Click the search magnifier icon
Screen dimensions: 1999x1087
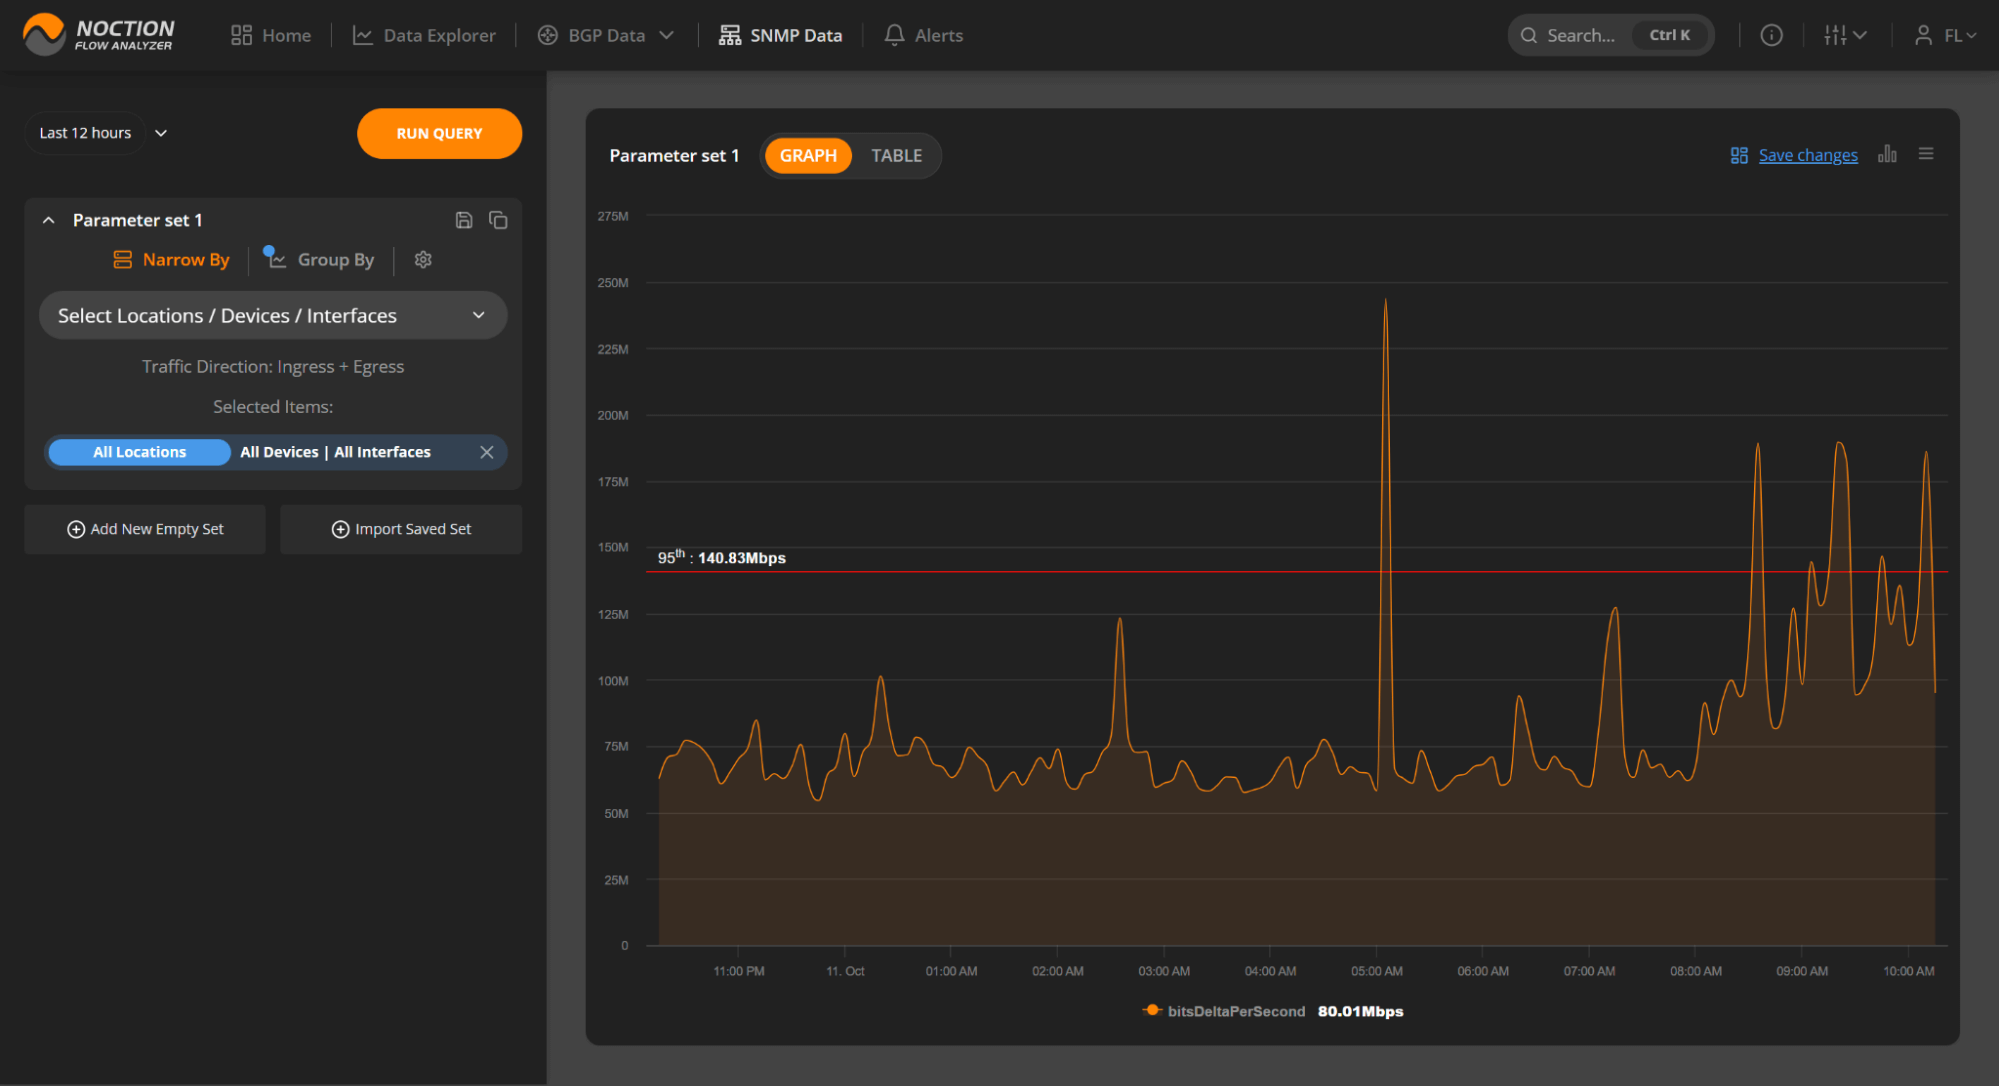point(1529,35)
